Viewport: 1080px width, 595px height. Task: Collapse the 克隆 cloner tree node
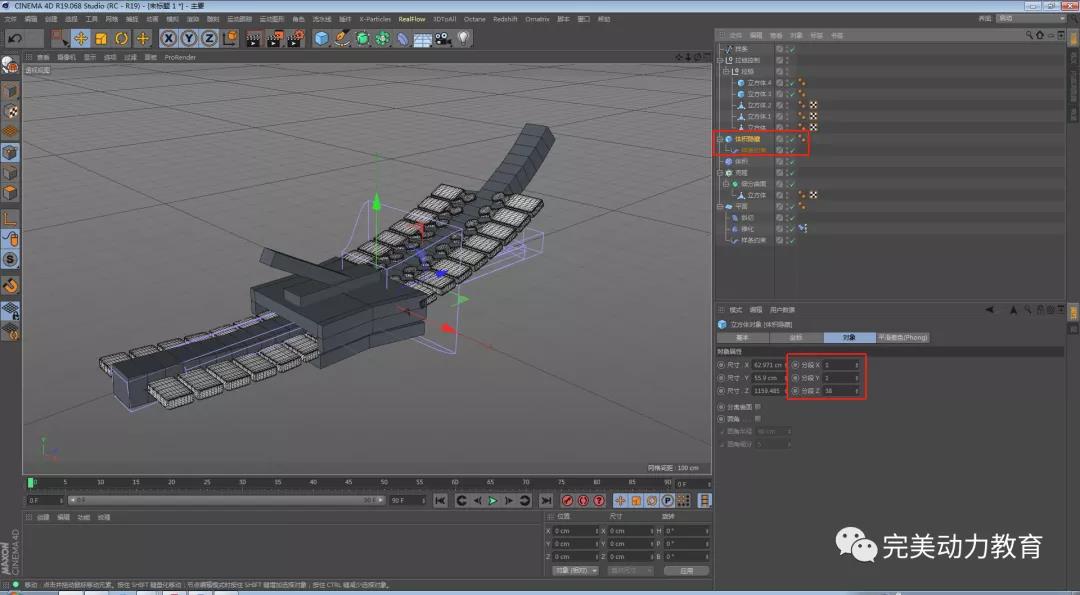pos(720,173)
